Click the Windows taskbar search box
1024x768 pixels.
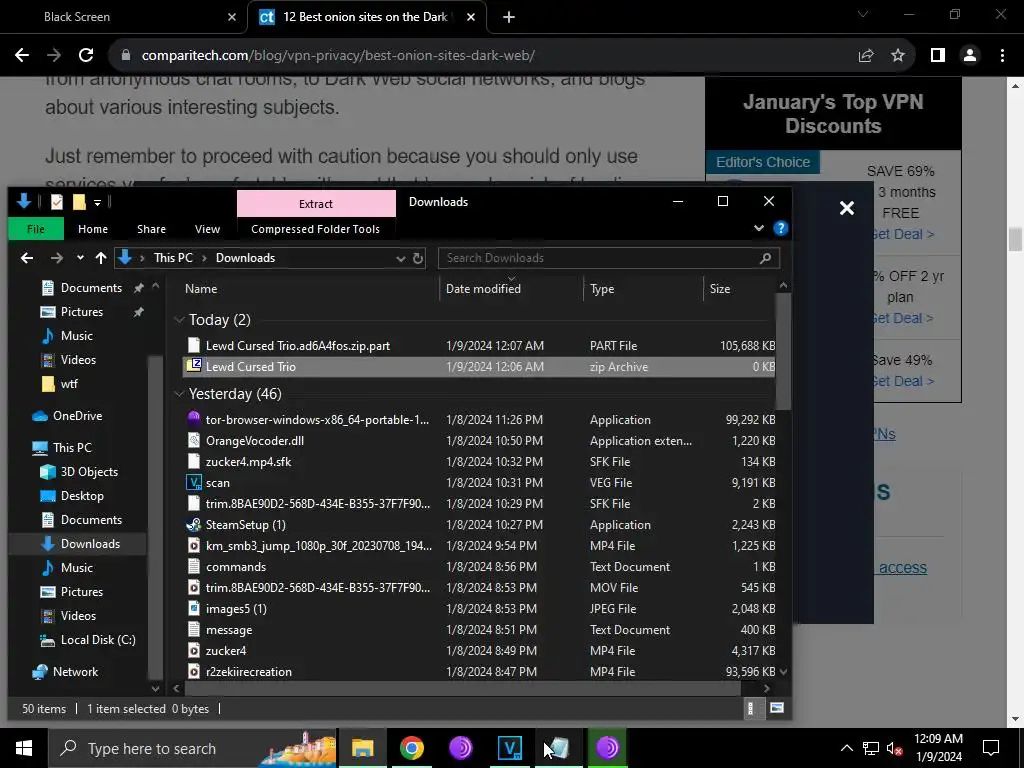(193, 748)
